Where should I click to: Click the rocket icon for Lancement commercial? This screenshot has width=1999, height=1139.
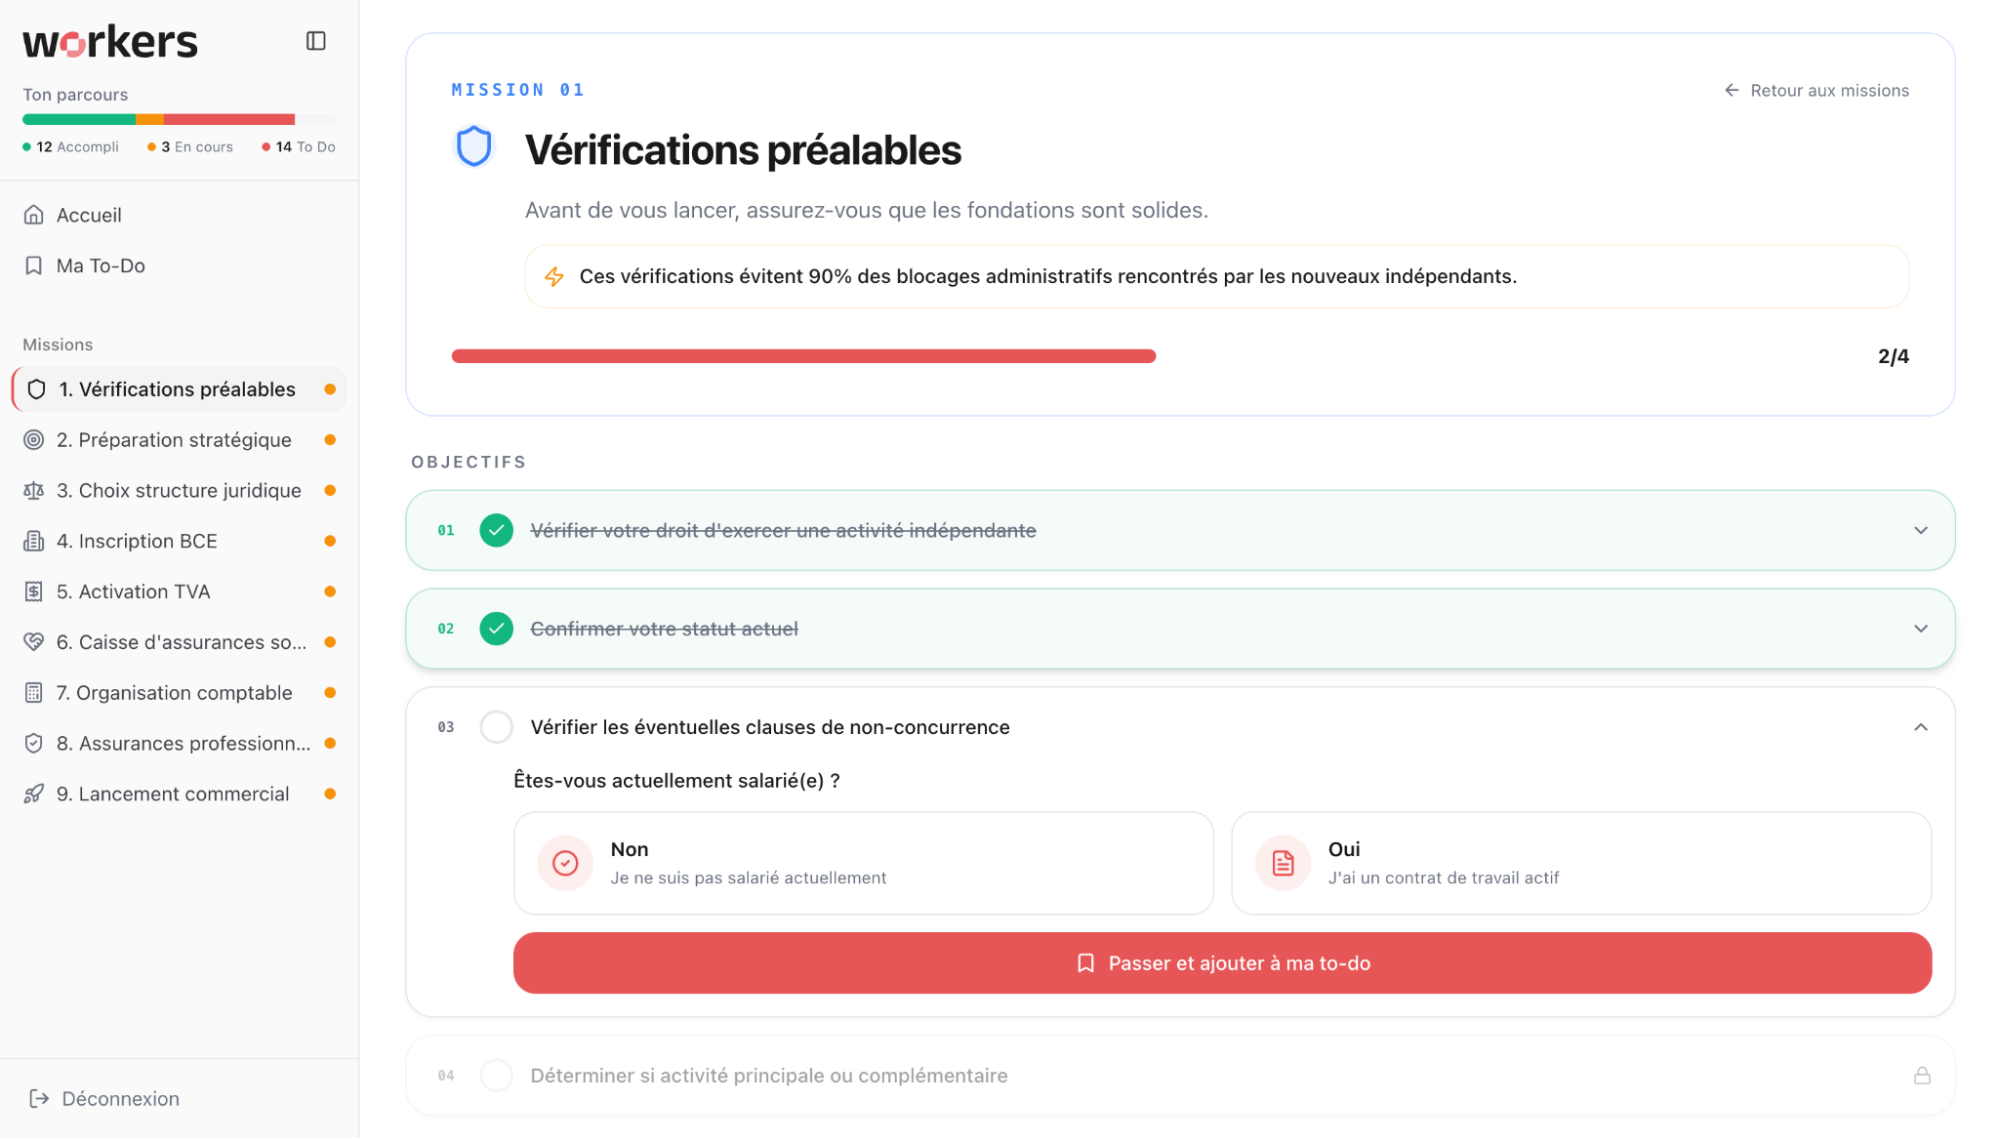[34, 794]
